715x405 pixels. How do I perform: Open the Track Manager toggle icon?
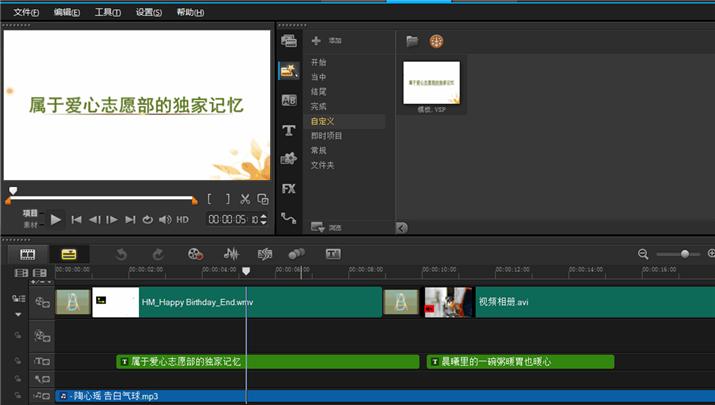19,299
